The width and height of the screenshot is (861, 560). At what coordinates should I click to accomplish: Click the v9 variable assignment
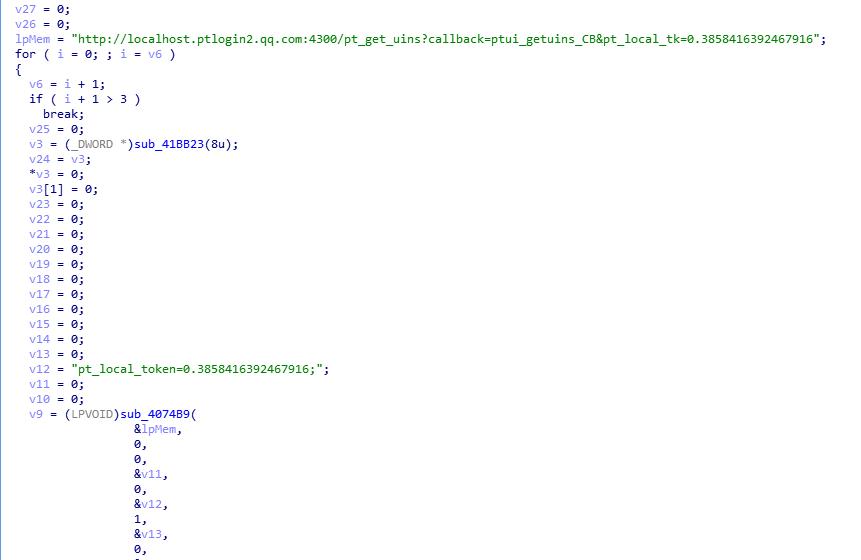click(36, 415)
